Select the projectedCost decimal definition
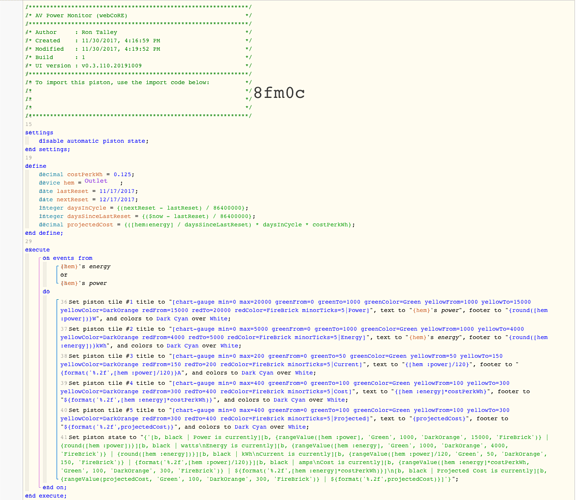The width and height of the screenshot is (579, 500). (x=197, y=225)
